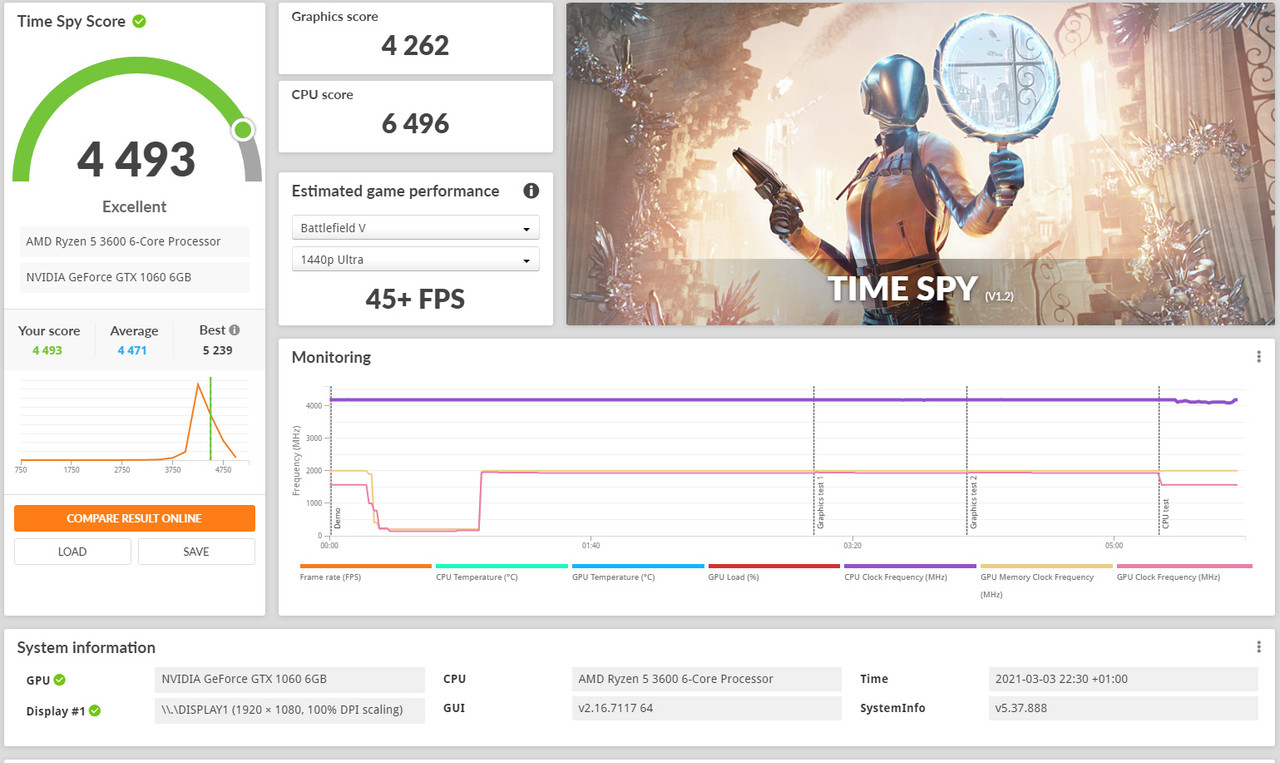Click the green status icon next to GPU
The width and height of the screenshot is (1280, 763).
[x=60, y=679]
